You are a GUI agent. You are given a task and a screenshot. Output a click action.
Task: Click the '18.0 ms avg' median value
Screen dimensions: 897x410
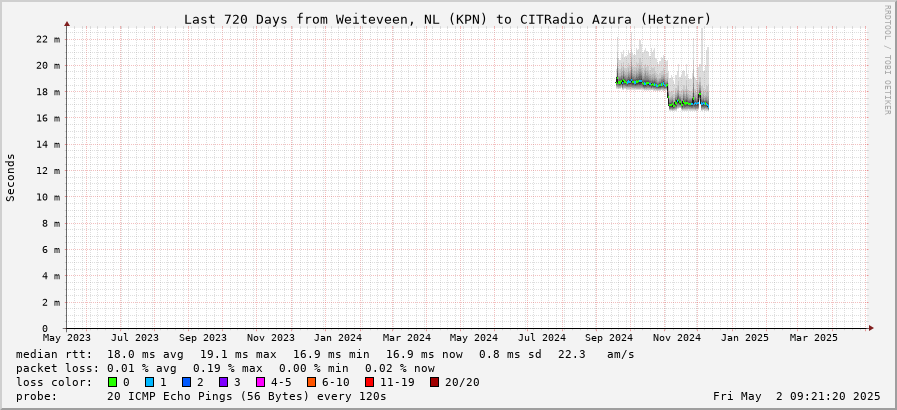[145, 355]
